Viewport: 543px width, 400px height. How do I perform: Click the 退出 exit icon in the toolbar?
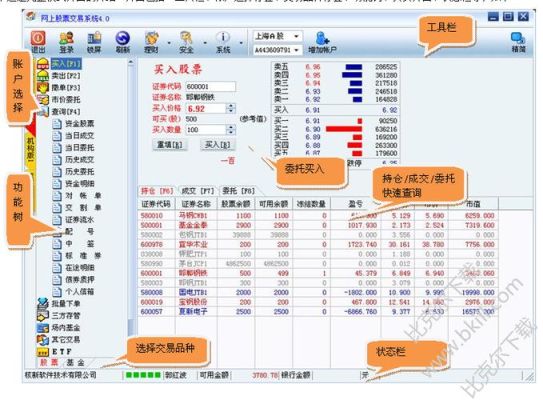coord(38,38)
